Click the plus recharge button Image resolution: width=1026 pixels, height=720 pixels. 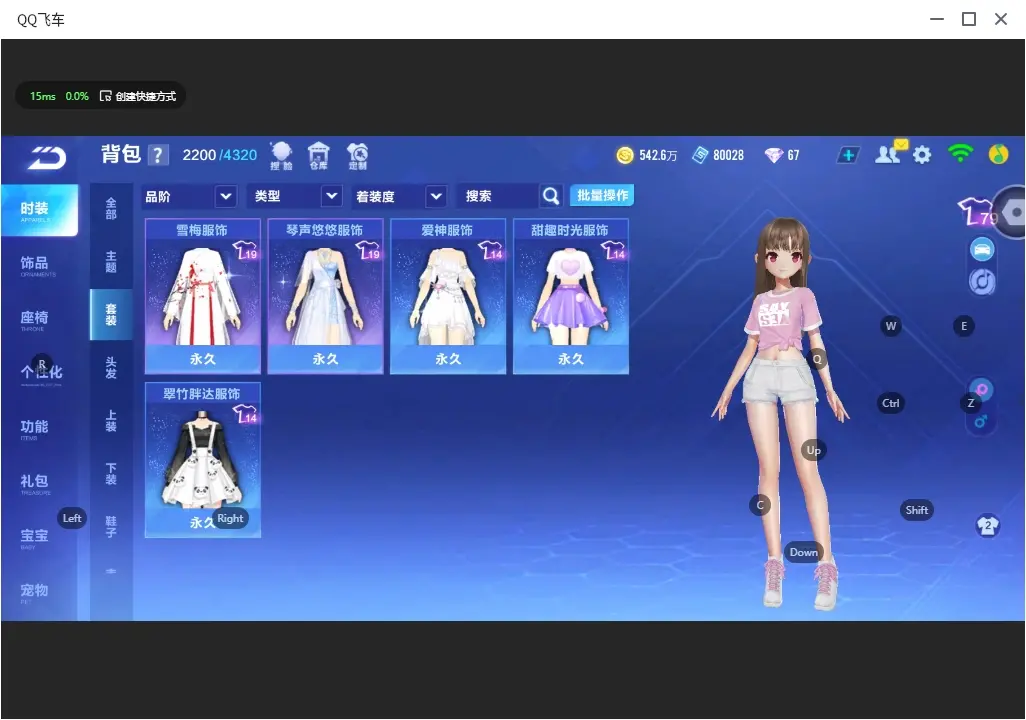pyautogui.click(x=848, y=155)
